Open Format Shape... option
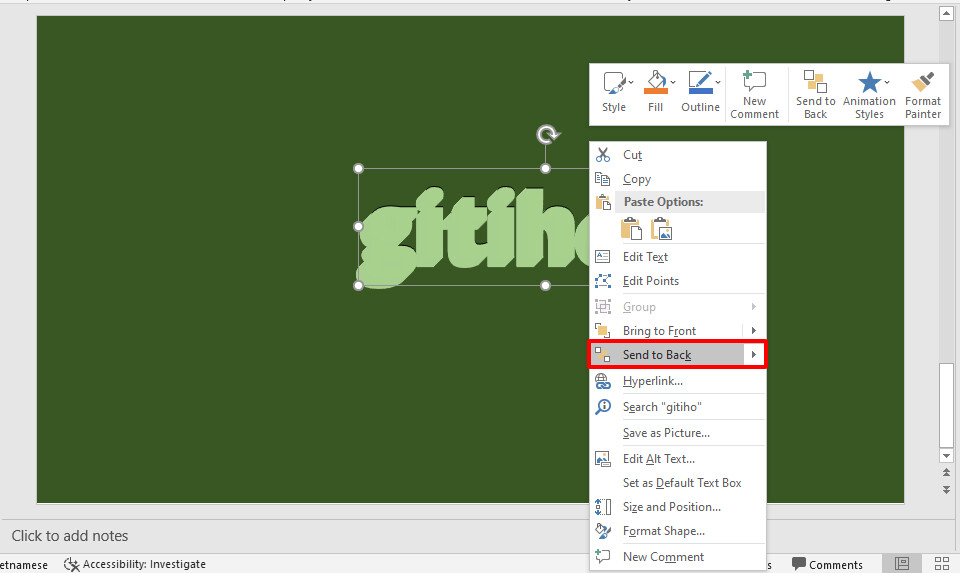The image size is (960, 573). (678, 531)
